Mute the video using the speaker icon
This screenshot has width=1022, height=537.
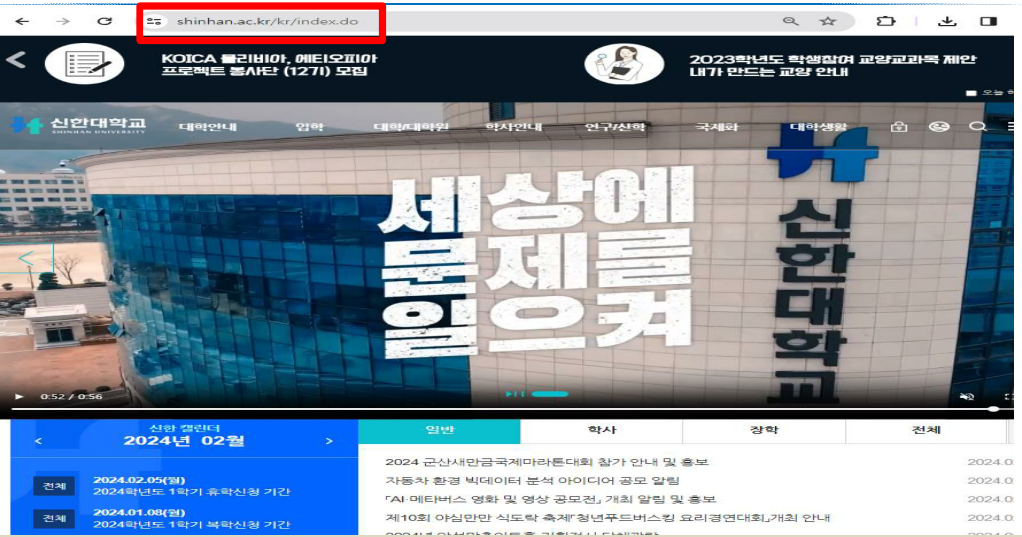(966, 397)
